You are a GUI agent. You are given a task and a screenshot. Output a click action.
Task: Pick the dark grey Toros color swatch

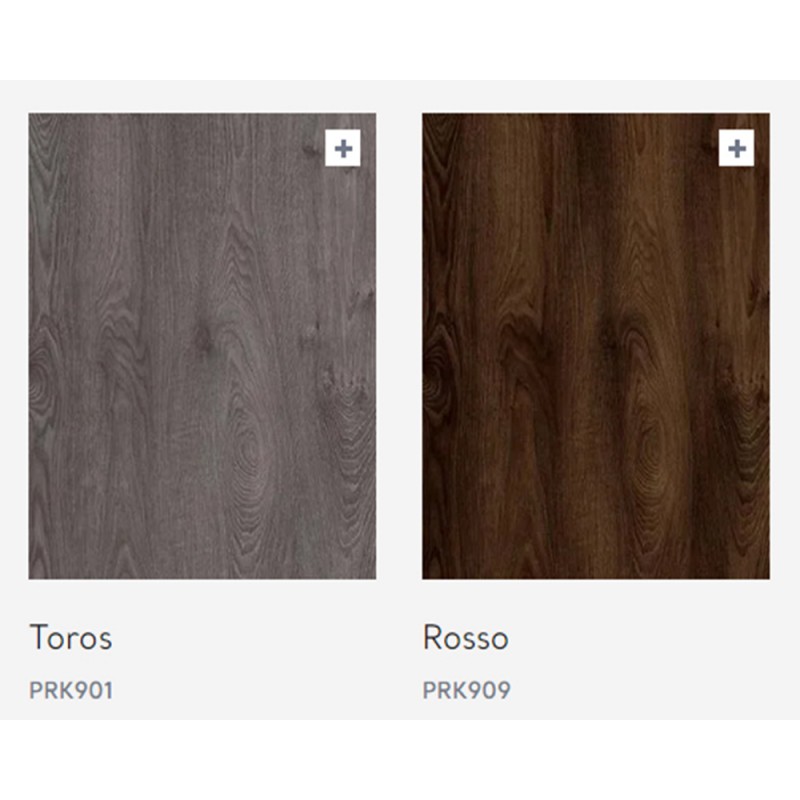(203, 346)
